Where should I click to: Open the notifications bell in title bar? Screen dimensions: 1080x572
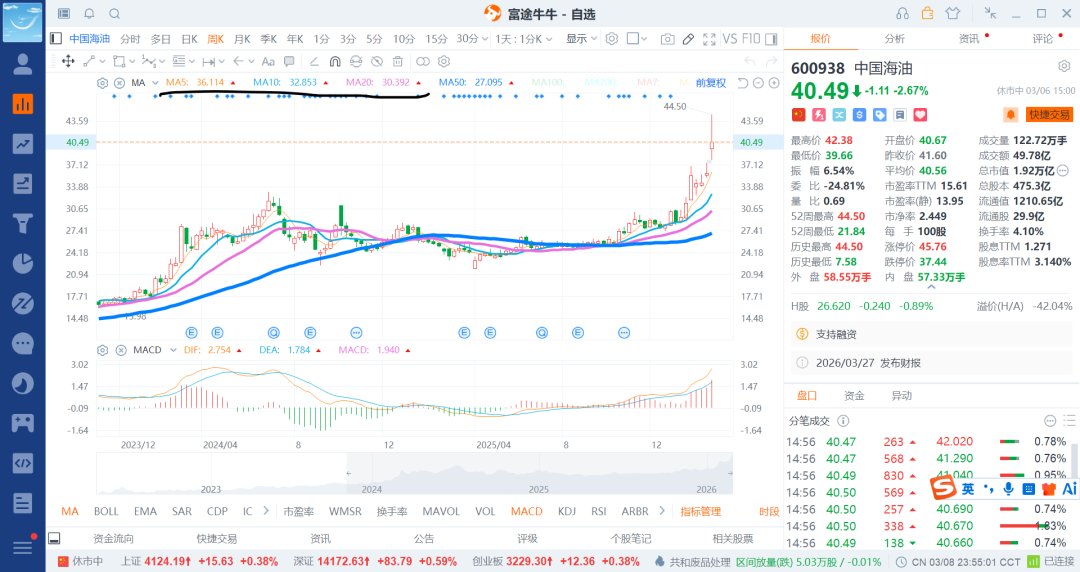click(x=89, y=14)
